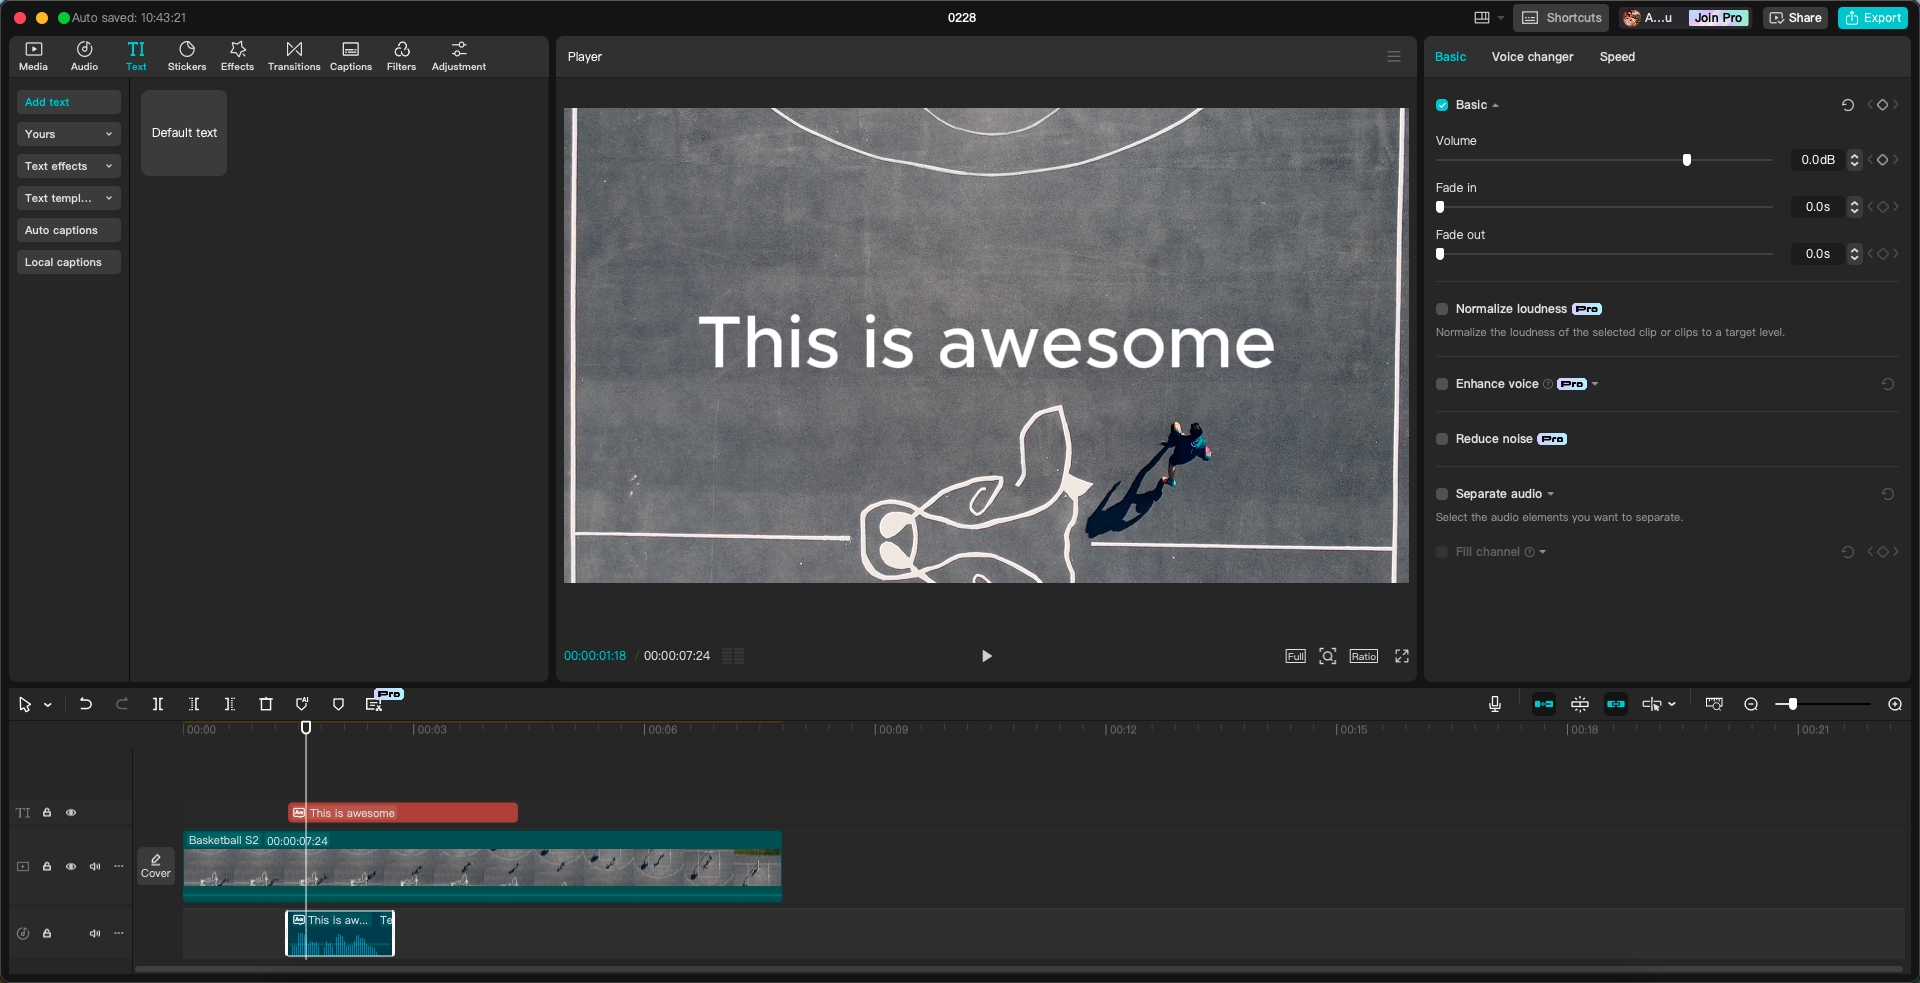Image resolution: width=1920 pixels, height=983 pixels.
Task: Play the video preview
Action: point(987,656)
